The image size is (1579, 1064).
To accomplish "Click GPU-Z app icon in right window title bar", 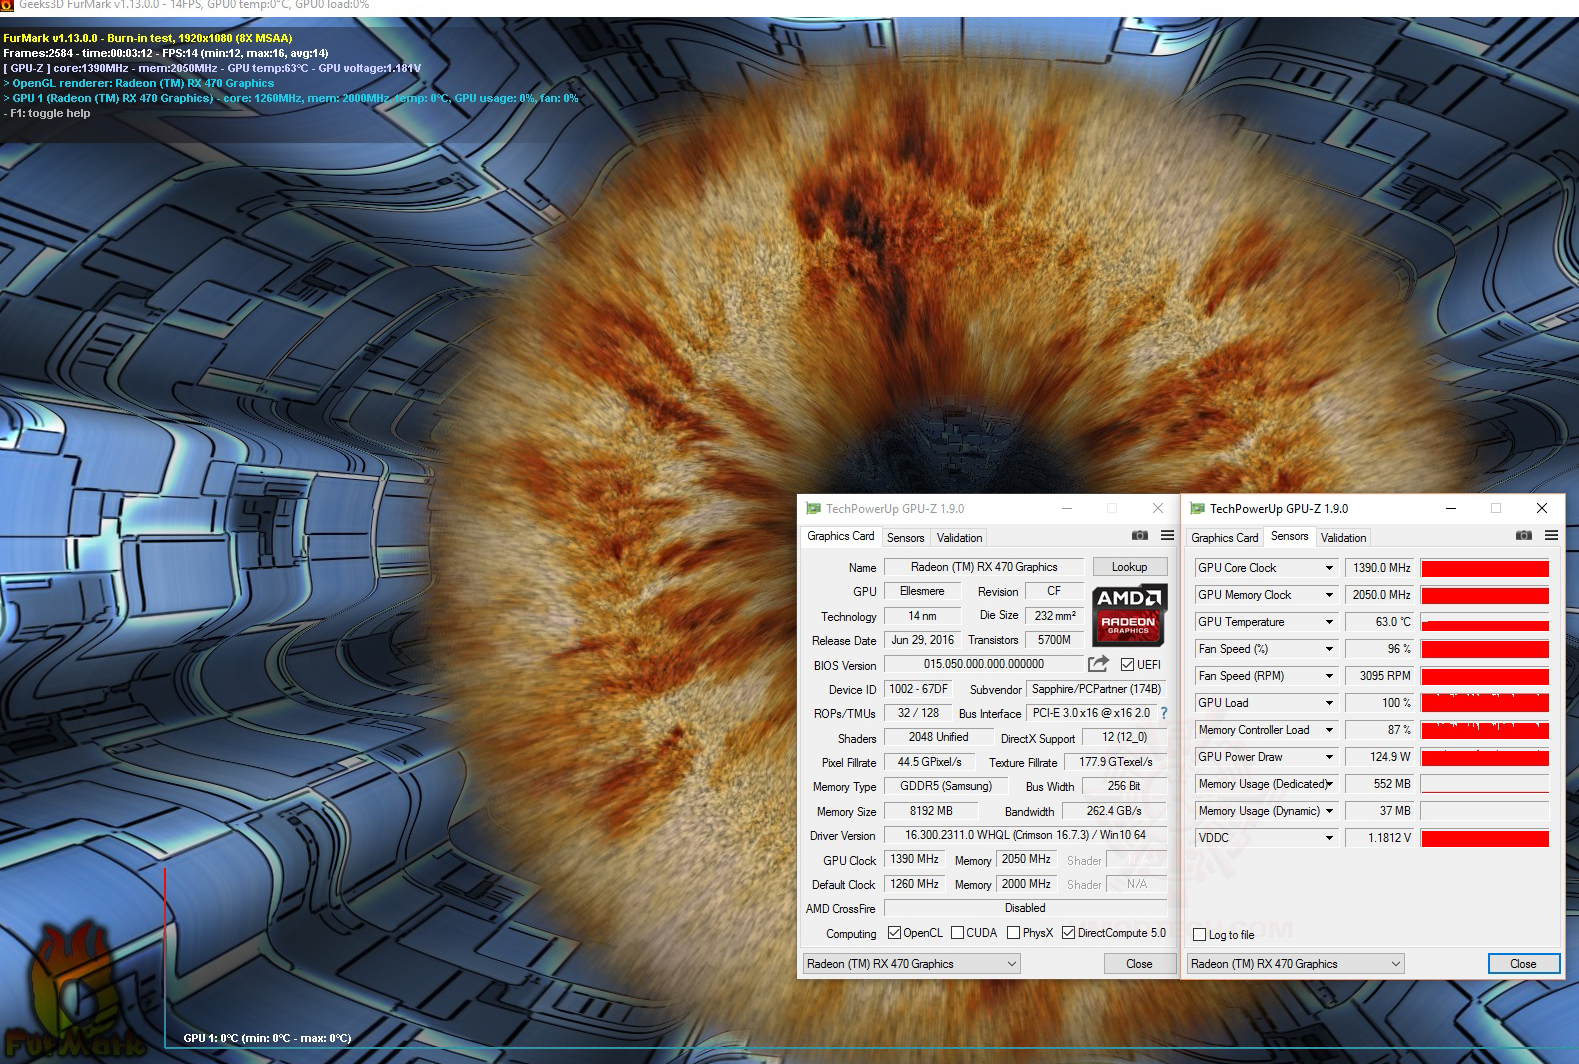I will point(1197,509).
